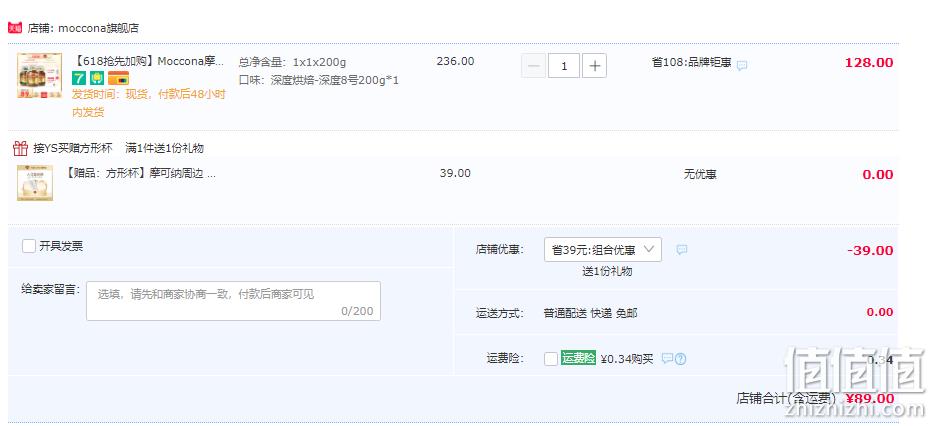
Task: Click the 发货时间 shipping time notice text
Action: pos(149,103)
